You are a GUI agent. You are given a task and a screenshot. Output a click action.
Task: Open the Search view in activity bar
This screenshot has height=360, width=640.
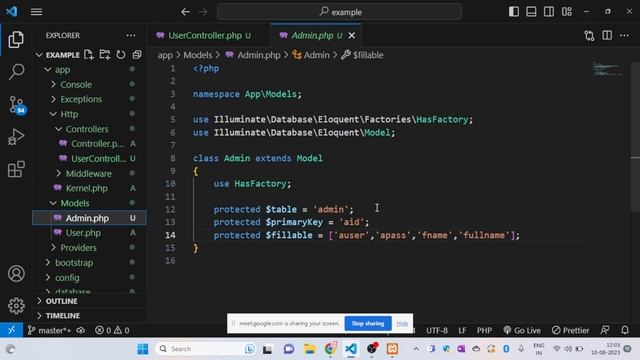(16, 71)
